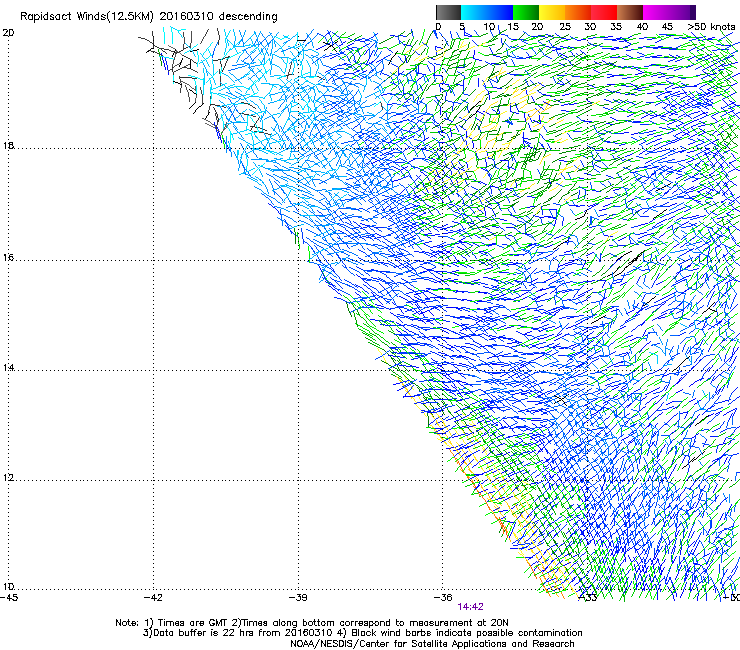Click the longitude label '-42'
This screenshot has width=740, height=650.
(153, 598)
